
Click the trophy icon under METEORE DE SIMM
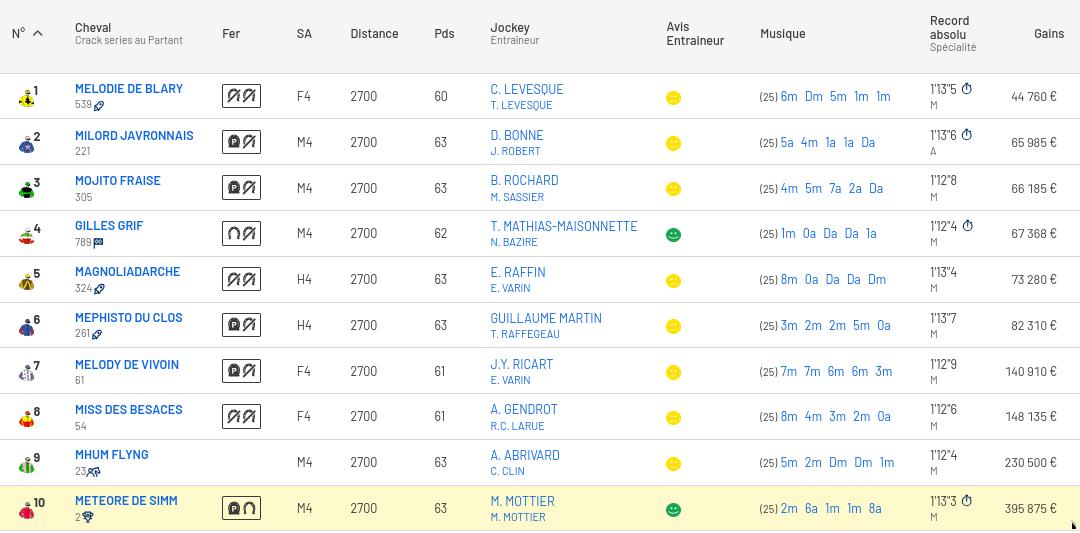pos(88,518)
